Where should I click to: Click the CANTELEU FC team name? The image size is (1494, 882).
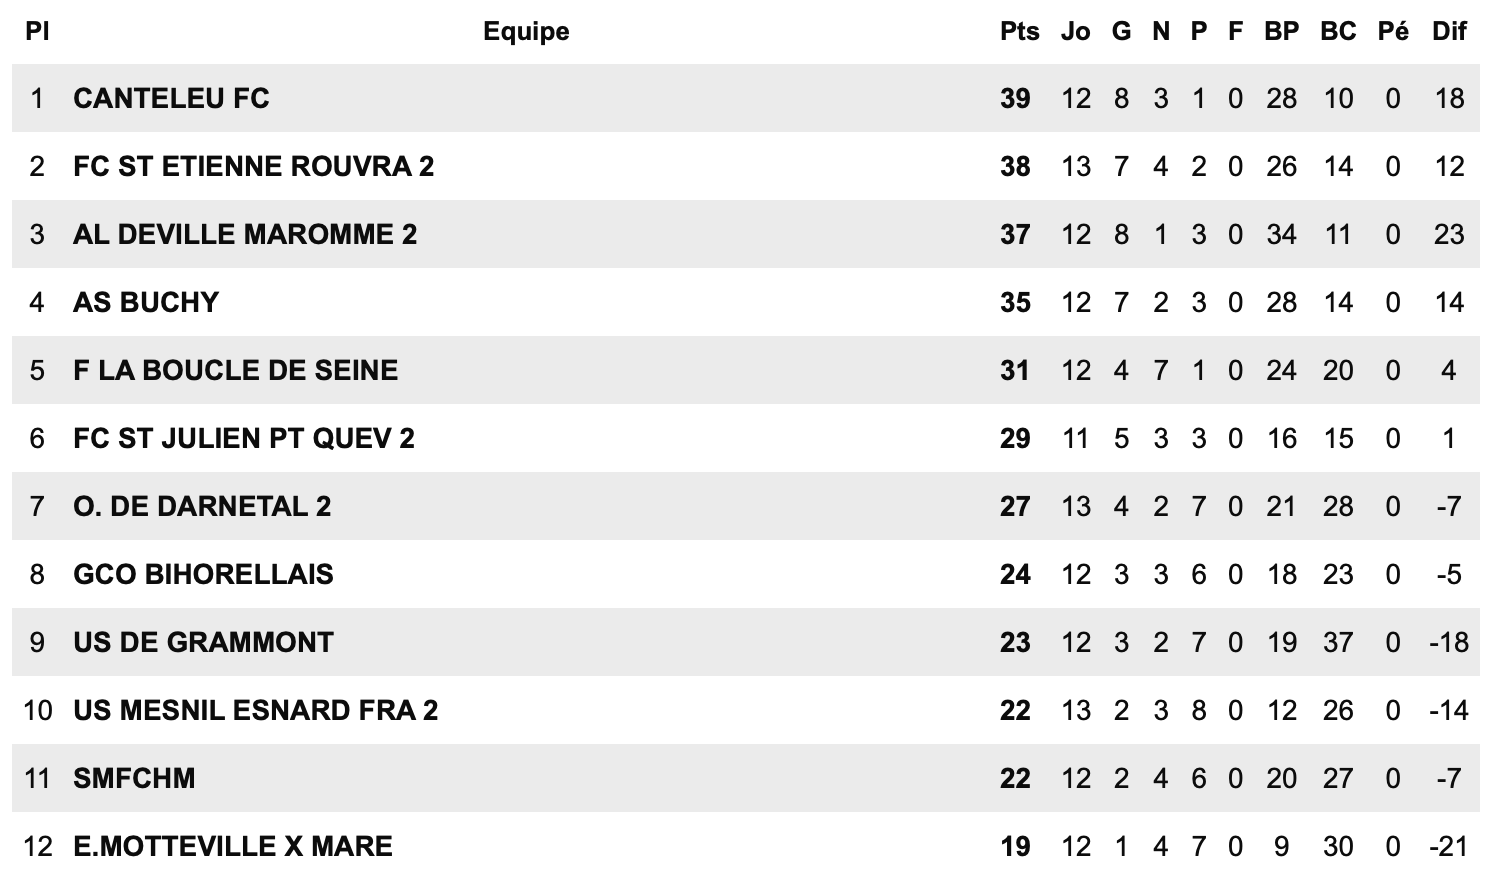[x=171, y=98]
